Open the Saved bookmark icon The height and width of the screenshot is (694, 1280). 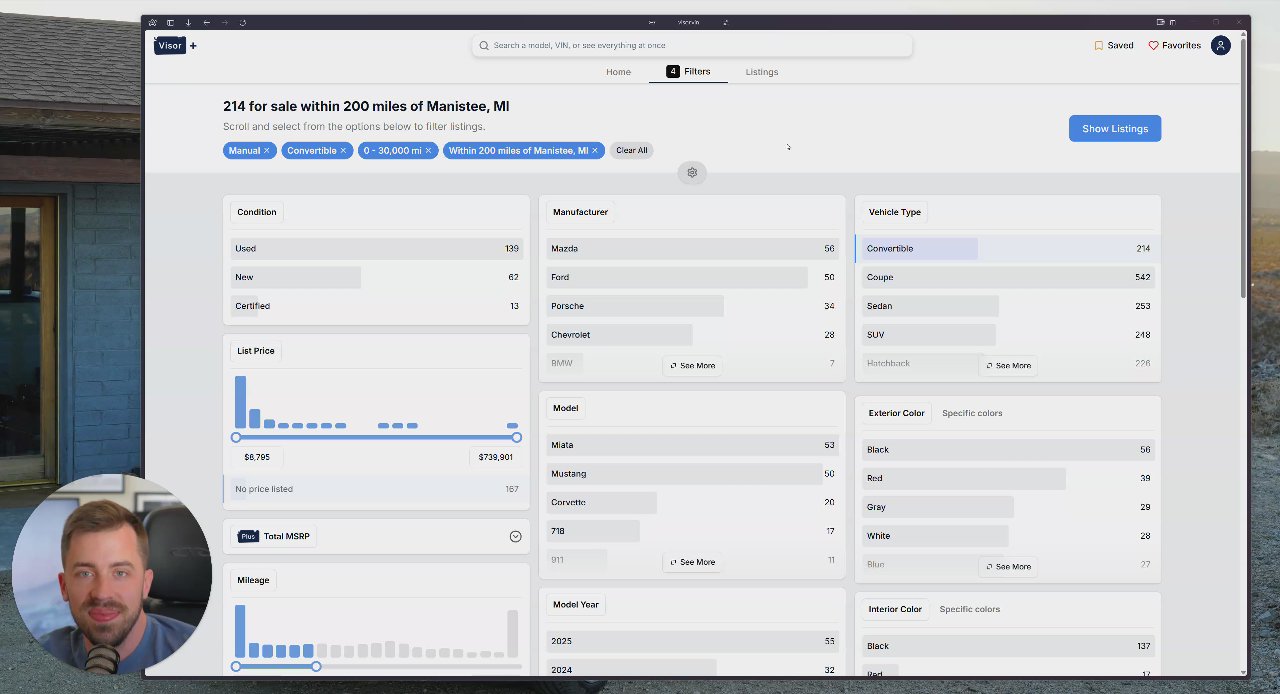1098,45
